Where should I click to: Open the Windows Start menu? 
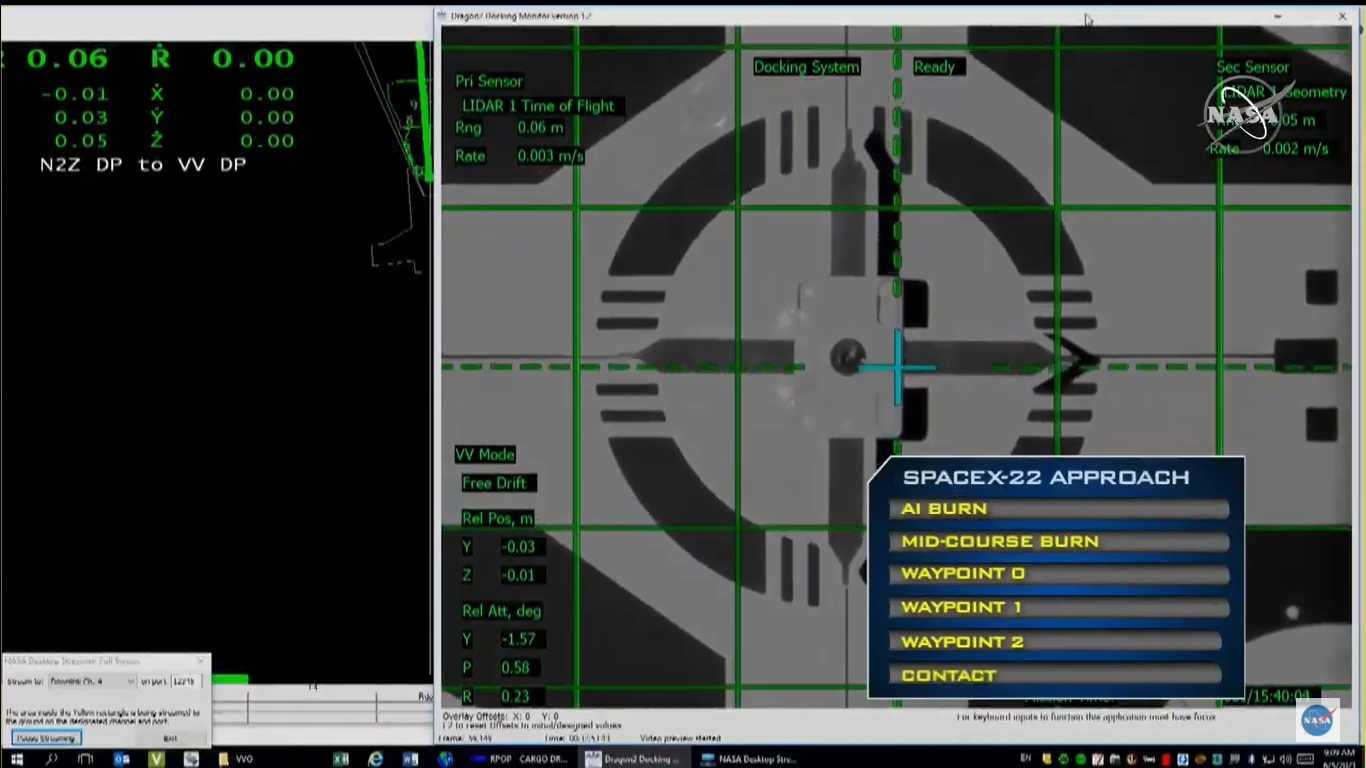(x=16, y=759)
